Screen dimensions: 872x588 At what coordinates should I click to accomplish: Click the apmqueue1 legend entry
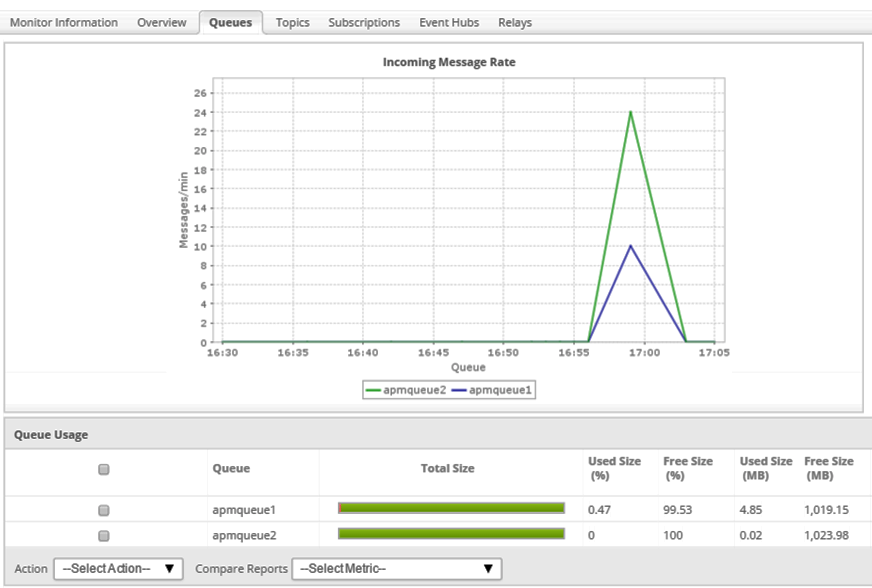coord(492,390)
